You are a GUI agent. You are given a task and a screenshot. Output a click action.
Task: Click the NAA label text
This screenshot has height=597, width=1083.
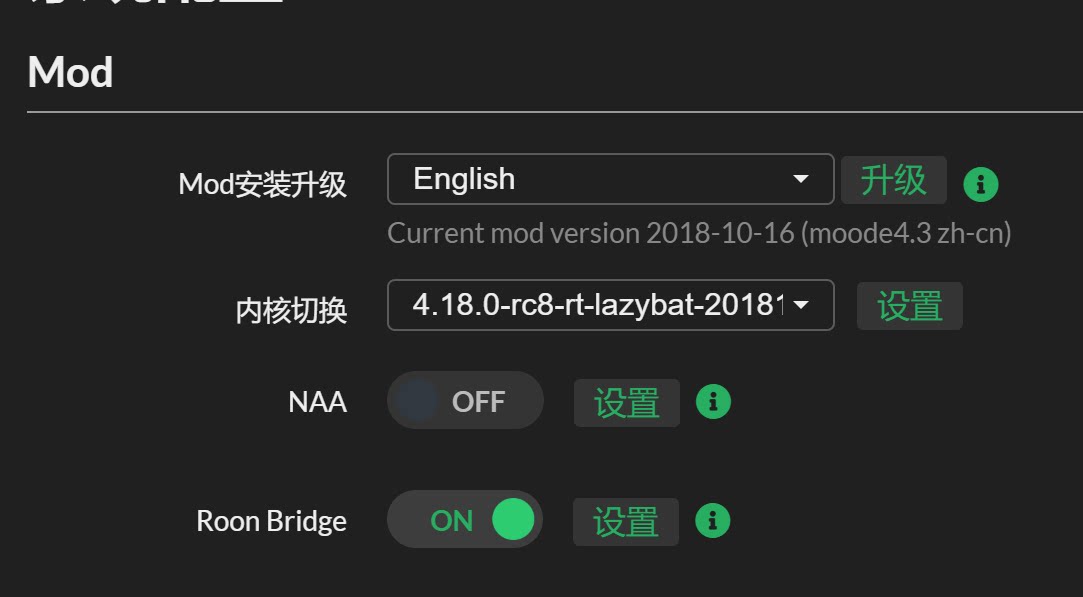pyautogui.click(x=317, y=402)
